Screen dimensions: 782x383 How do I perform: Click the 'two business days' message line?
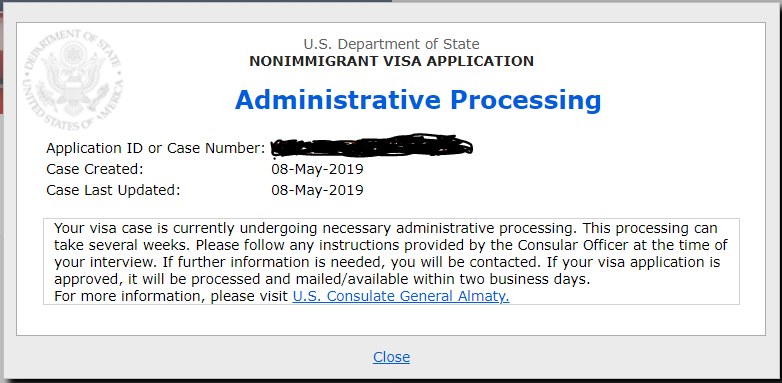[322, 279]
